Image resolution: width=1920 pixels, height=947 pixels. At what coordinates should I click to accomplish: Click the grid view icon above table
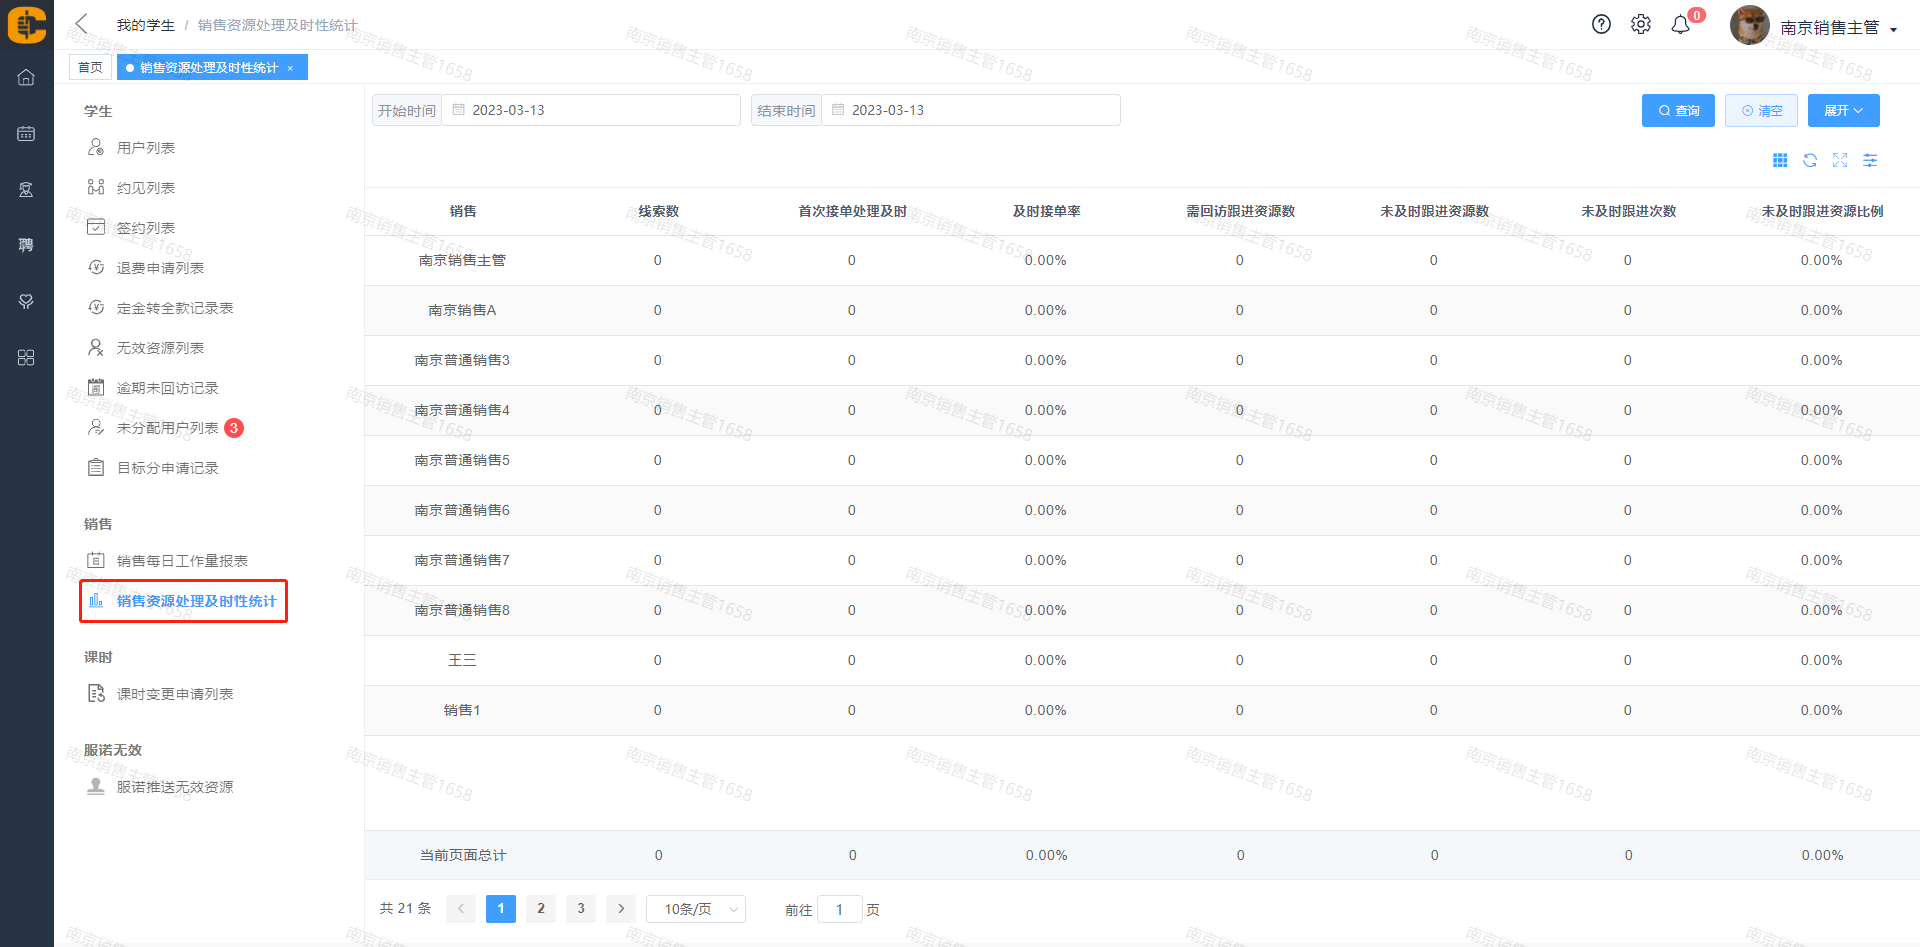click(1780, 160)
